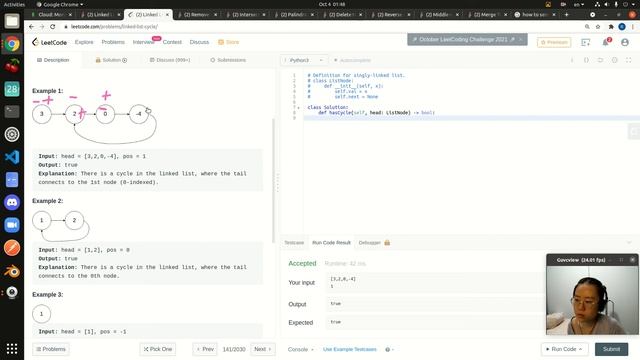Open the Python3 language dropdown
The height and width of the screenshot is (360, 640).
[x=304, y=60]
